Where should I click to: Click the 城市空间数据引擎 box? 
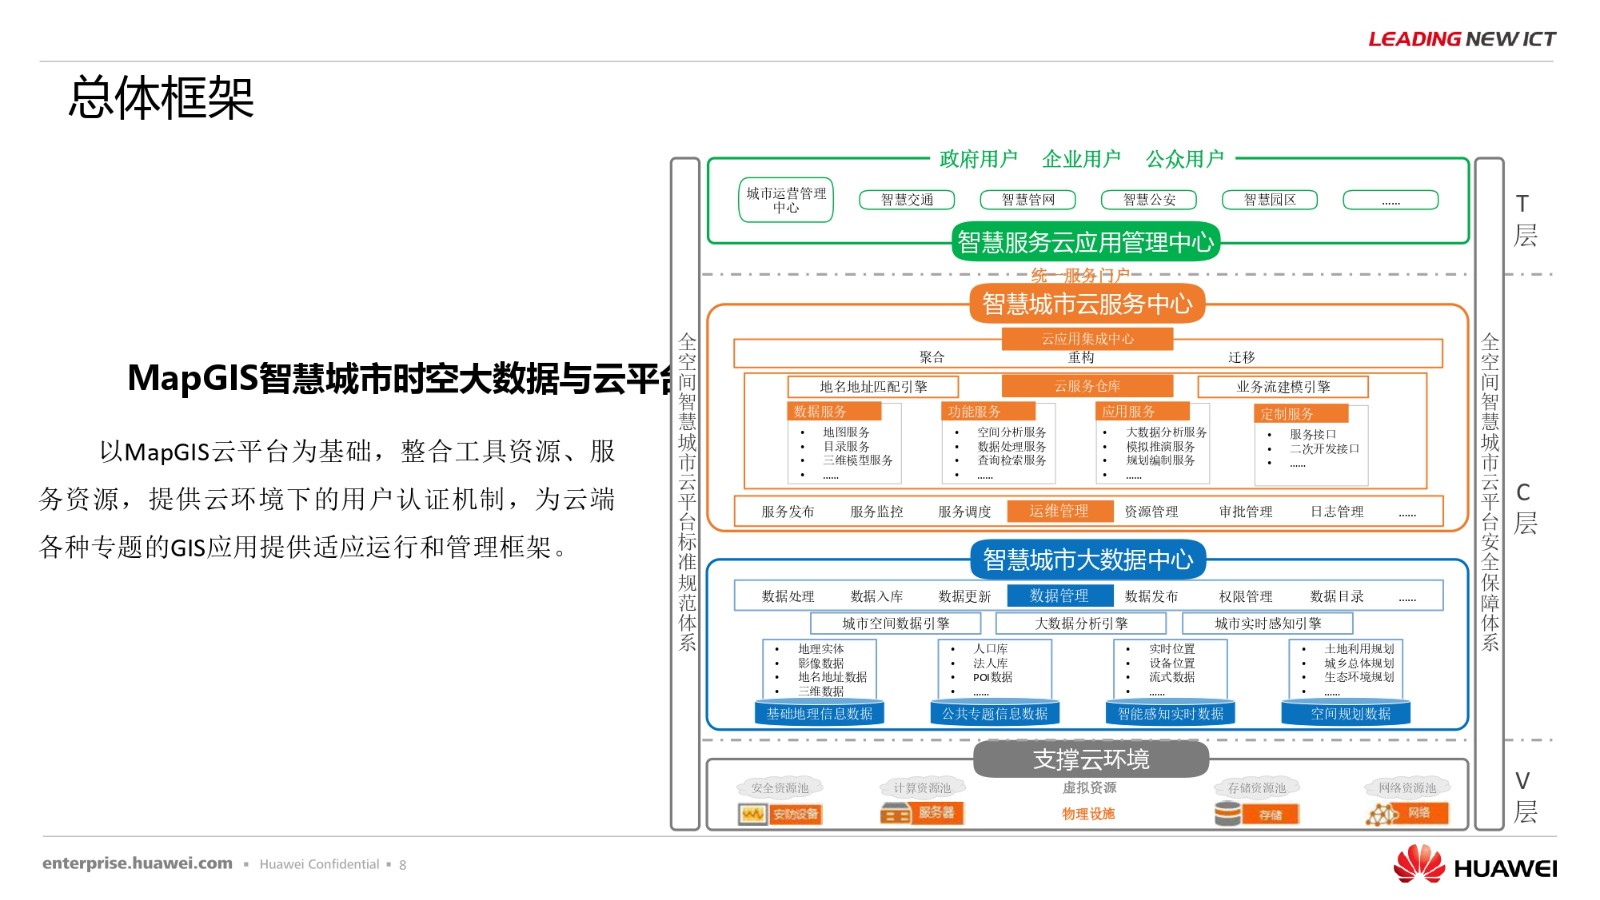(x=895, y=624)
